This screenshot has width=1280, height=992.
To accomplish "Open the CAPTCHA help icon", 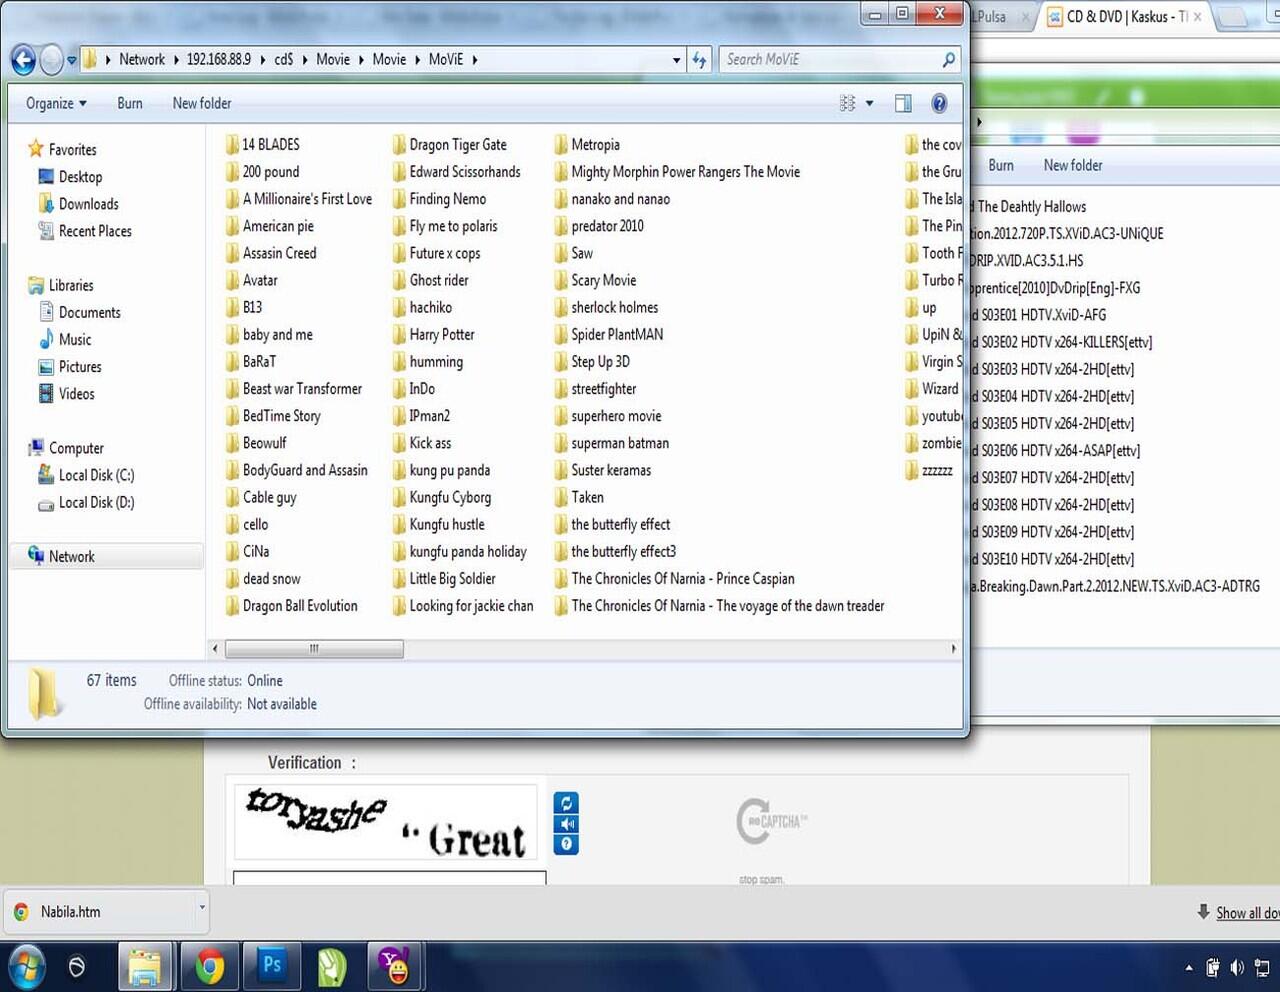I will tap(566, 844).
